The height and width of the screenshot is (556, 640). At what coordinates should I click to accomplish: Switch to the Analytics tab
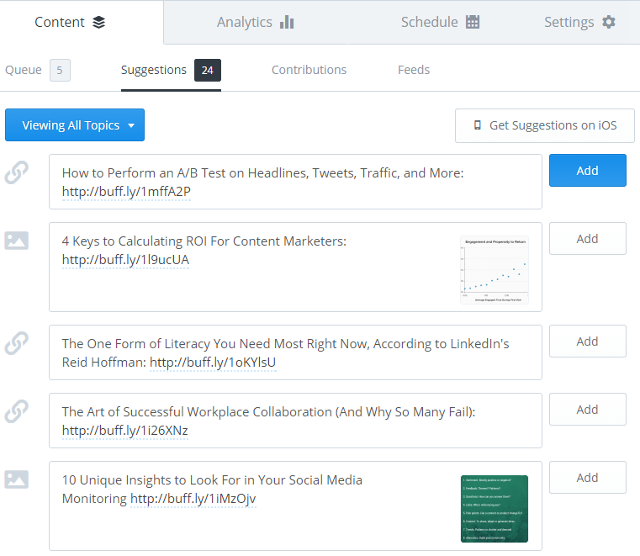[x=255, y=22]
